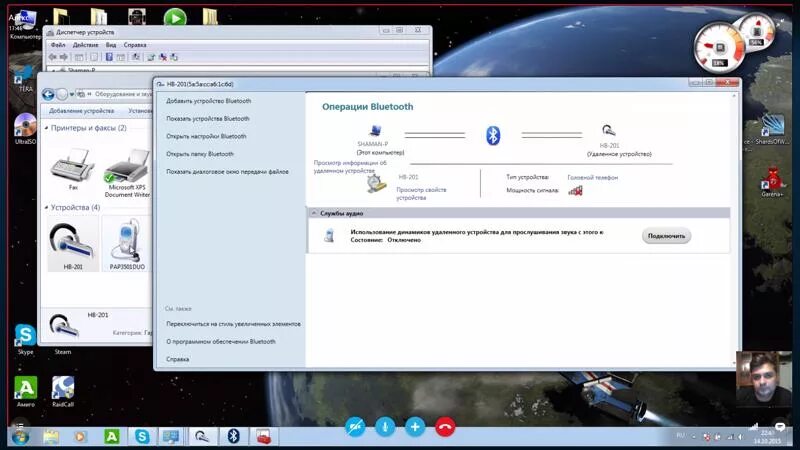This screenshot has width=800, height=450.
Task: Open the RaidCall desktop shortcut
Action: 63,392
